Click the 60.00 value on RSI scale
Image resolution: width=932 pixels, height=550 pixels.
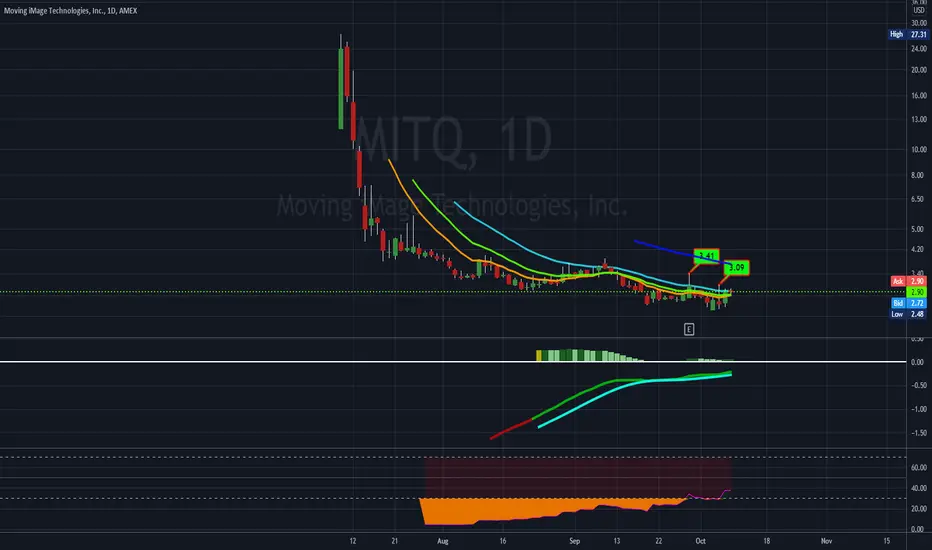pos(919,467)
